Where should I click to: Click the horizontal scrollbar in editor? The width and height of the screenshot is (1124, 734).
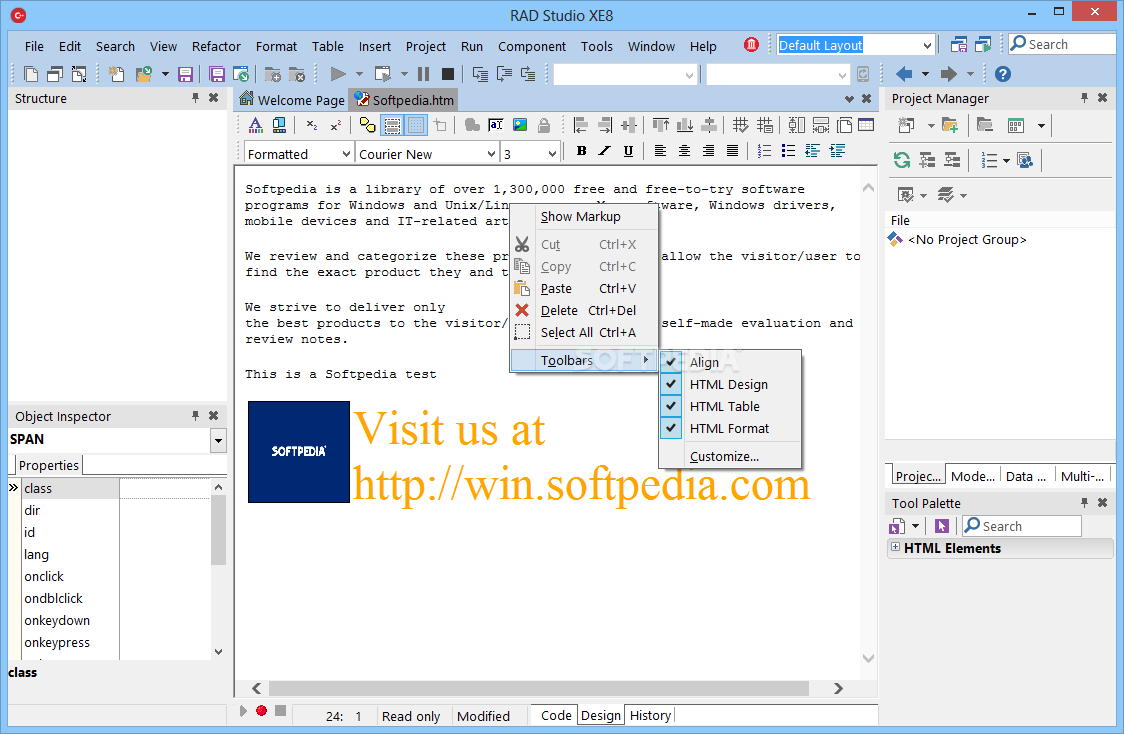click(x=538, y=688)
